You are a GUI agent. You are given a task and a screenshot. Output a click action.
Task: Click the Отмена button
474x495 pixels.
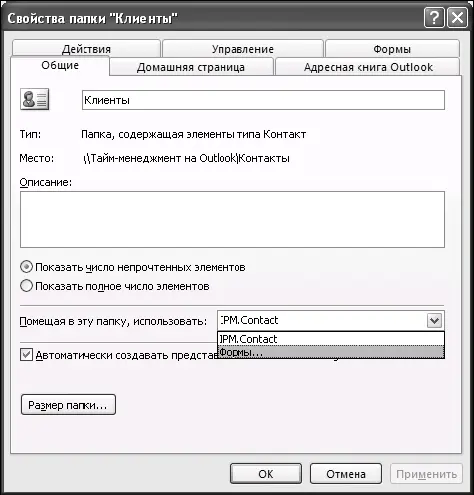pyautogui.click(x=346, y=474)
